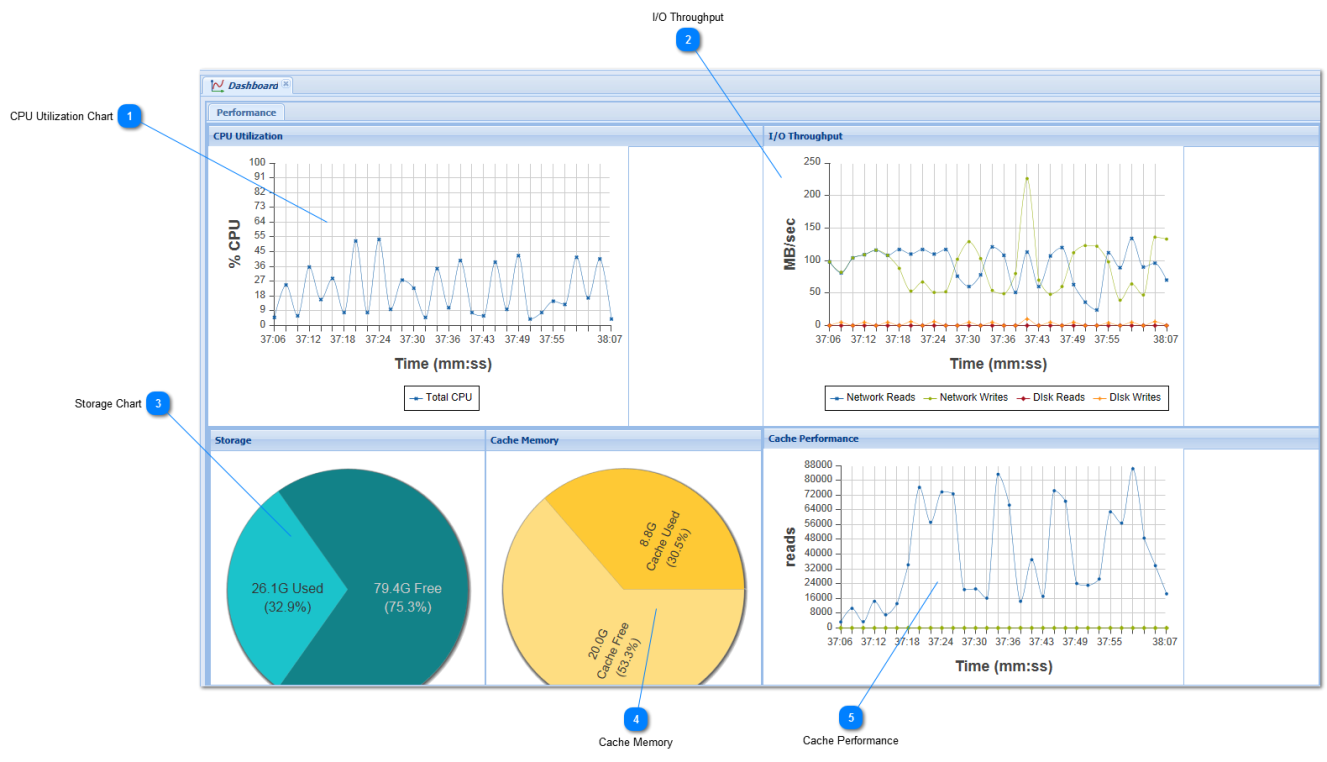The height and width of the screenshot is (762, 1327).
Task: Toggle Disk Writes legend series
Action: (1127, 398)
